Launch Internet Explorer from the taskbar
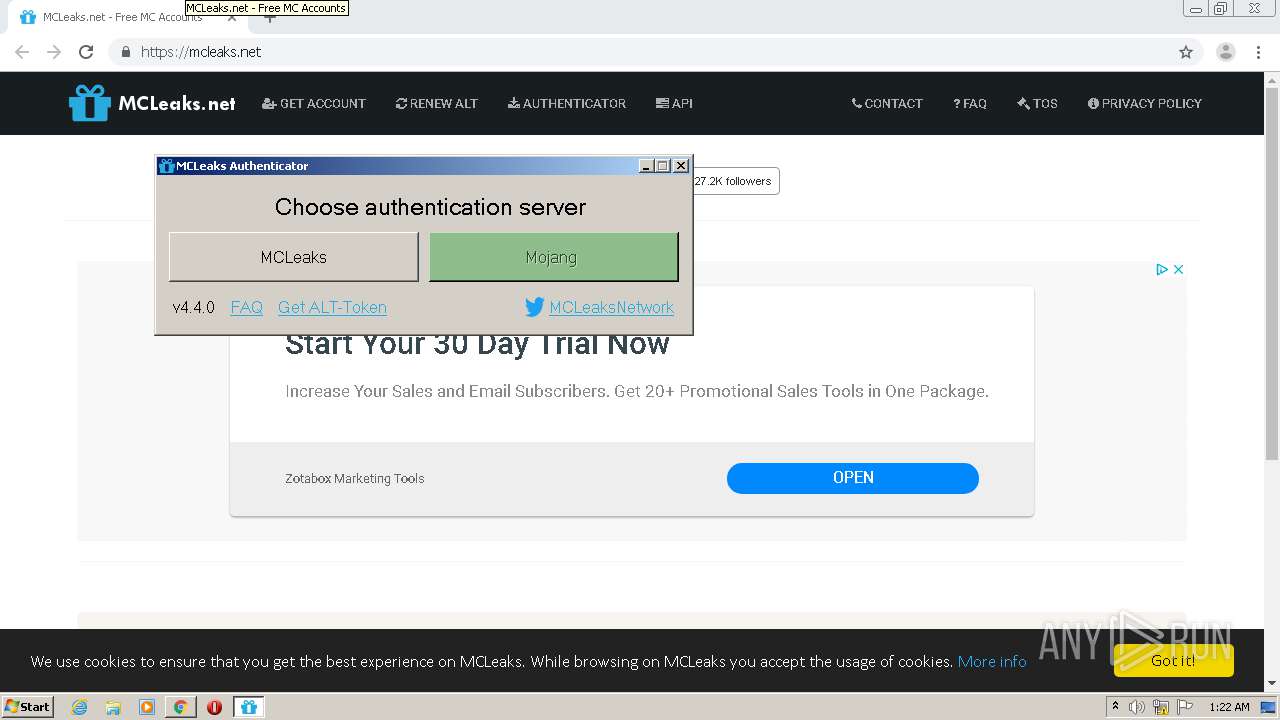The width and height of the screenshot is (1280, 720). pyautogui.click(x=79, y=707)
